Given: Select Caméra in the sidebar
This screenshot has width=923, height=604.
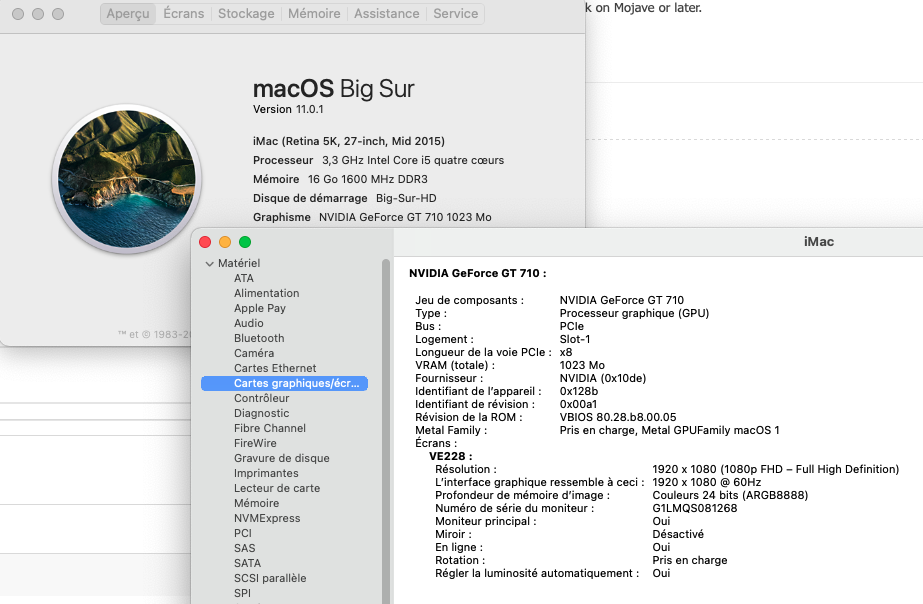Looking at the screenshot, I should 254,353.
